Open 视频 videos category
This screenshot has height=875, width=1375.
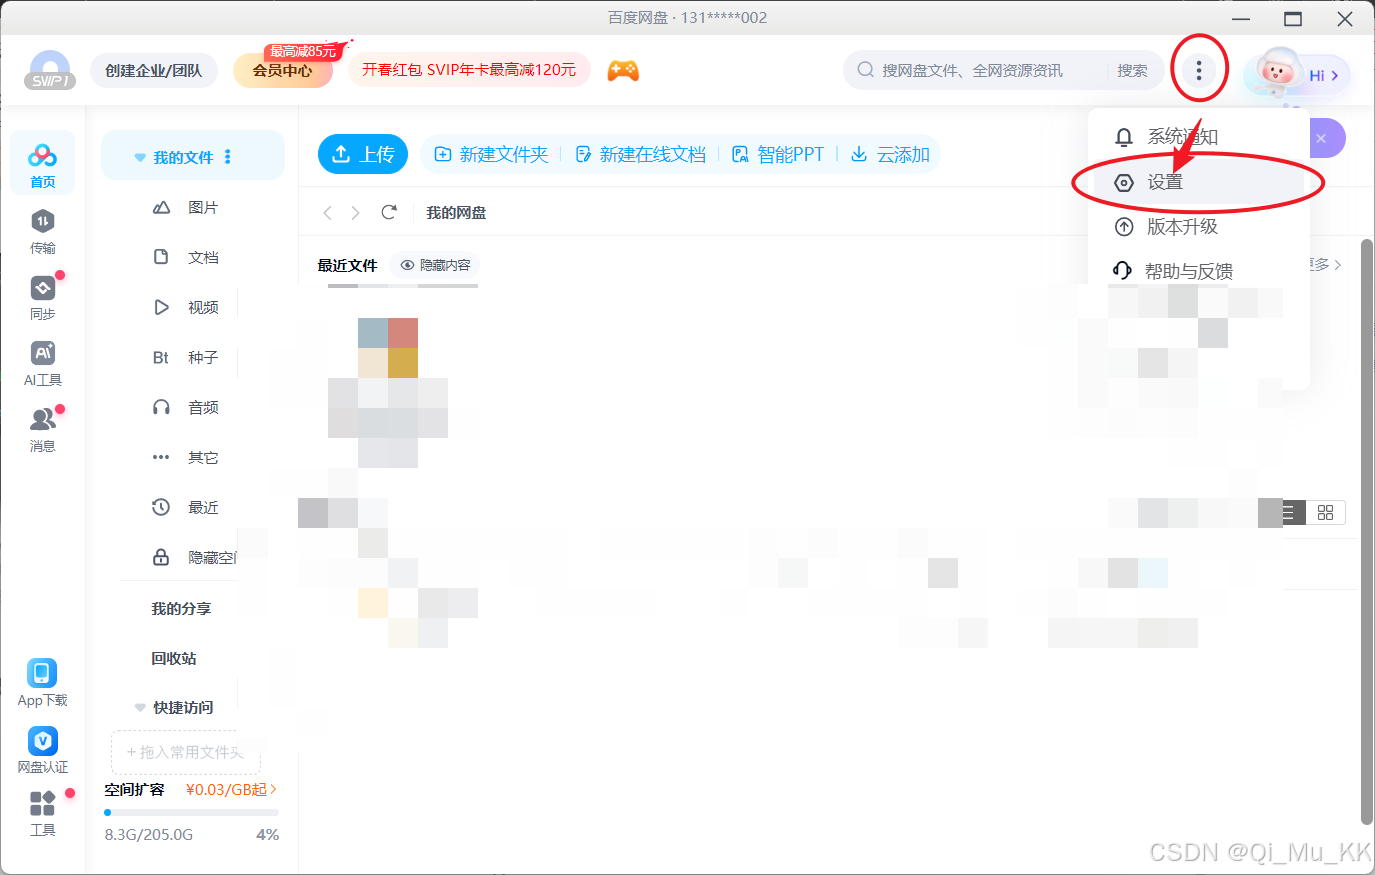tap(185, 307)
